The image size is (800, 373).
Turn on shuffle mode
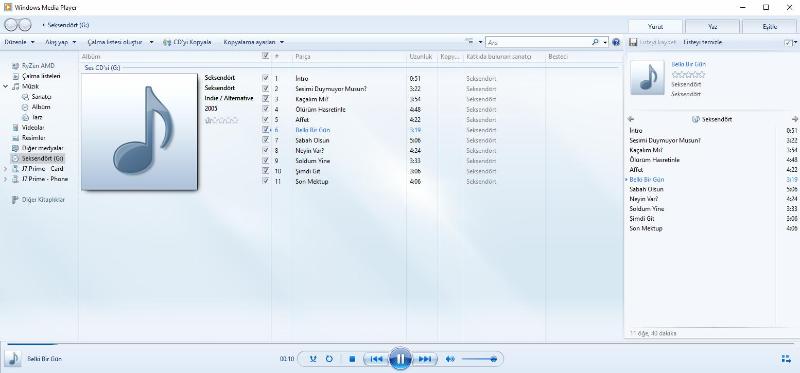click(x=313, y=359)
